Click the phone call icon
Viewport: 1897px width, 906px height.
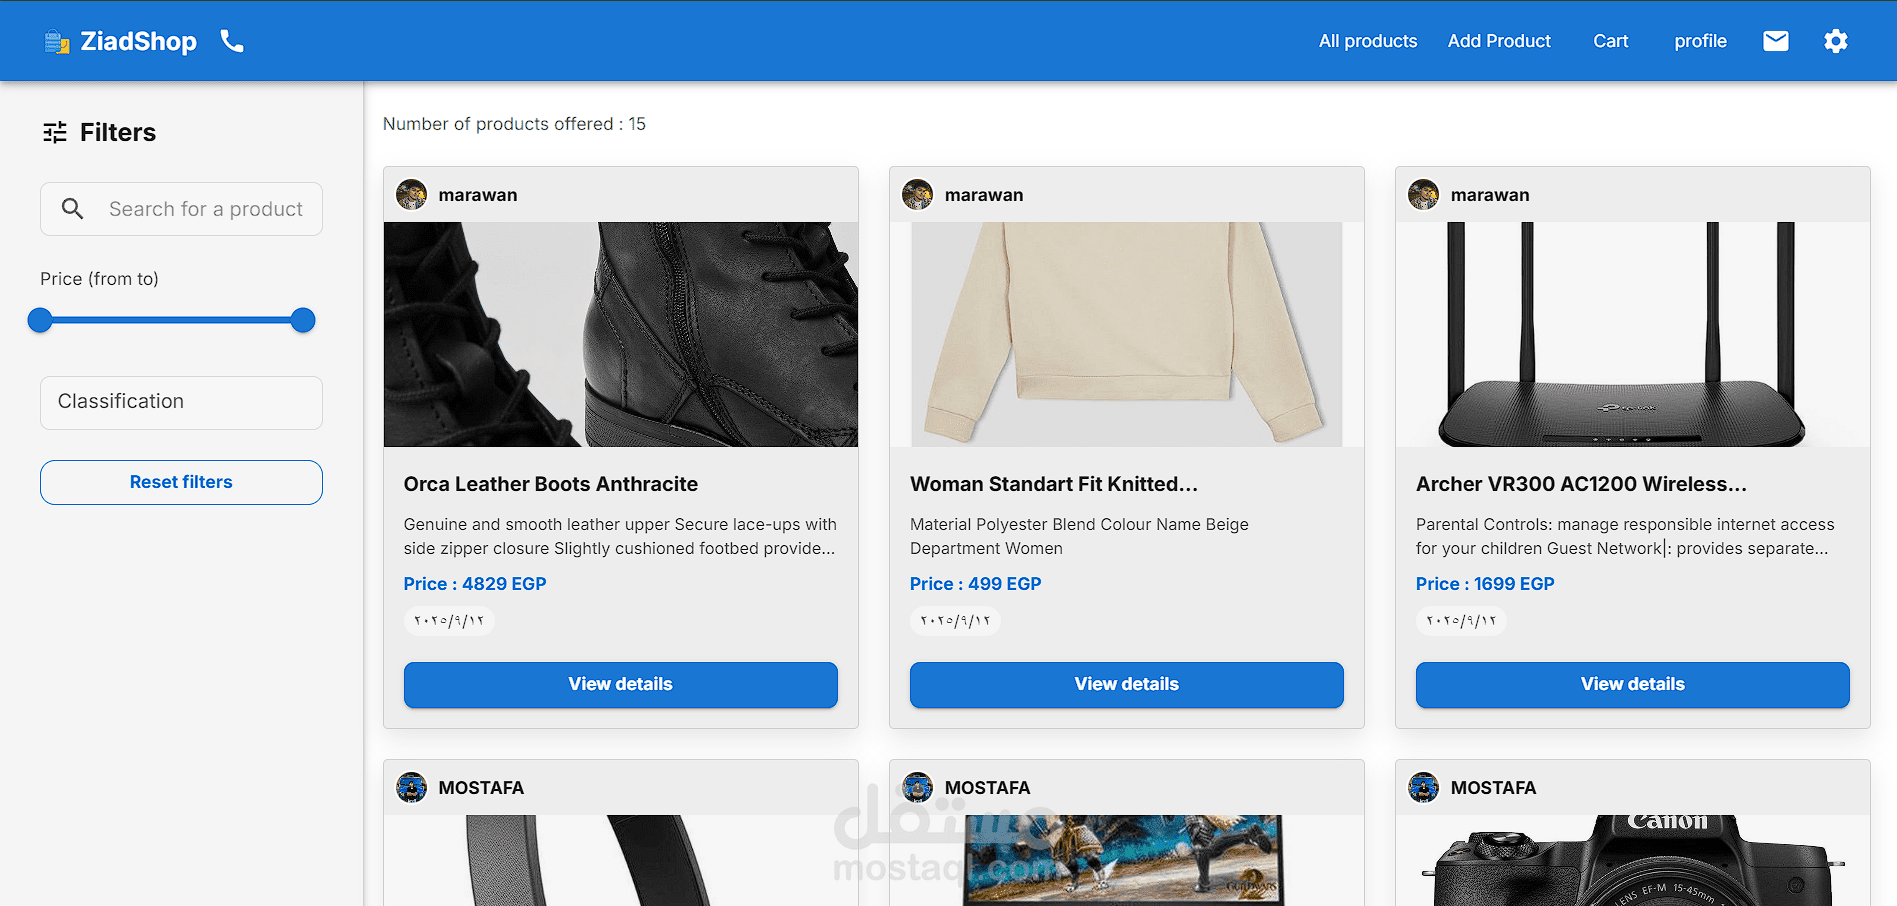(232, 41)
